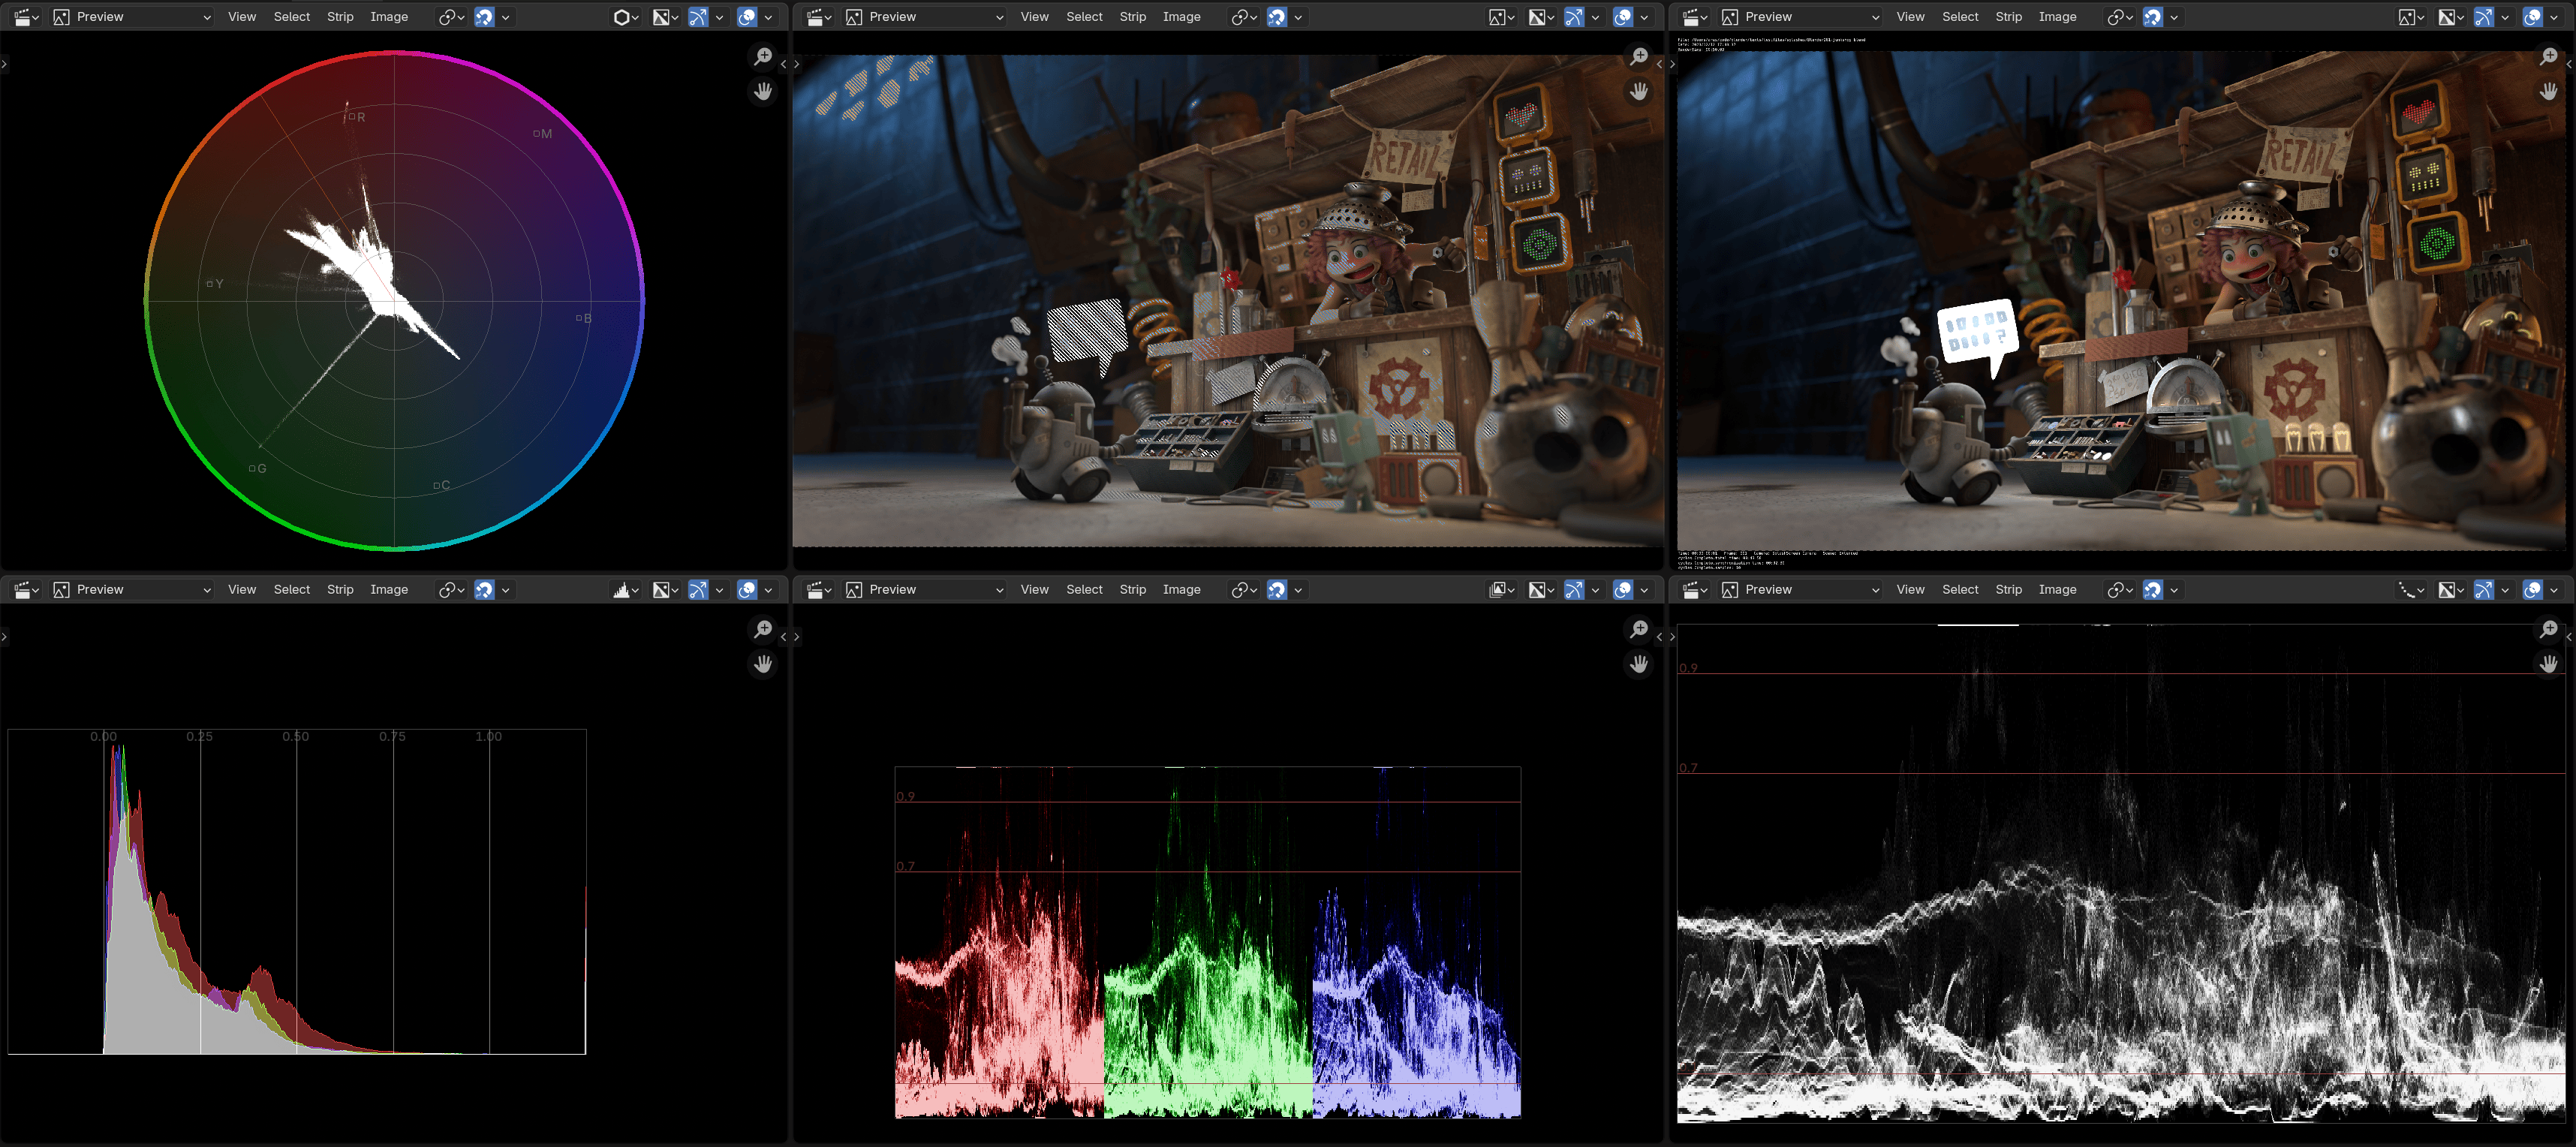Open RGB parade display mode selector

(1501, 590)
